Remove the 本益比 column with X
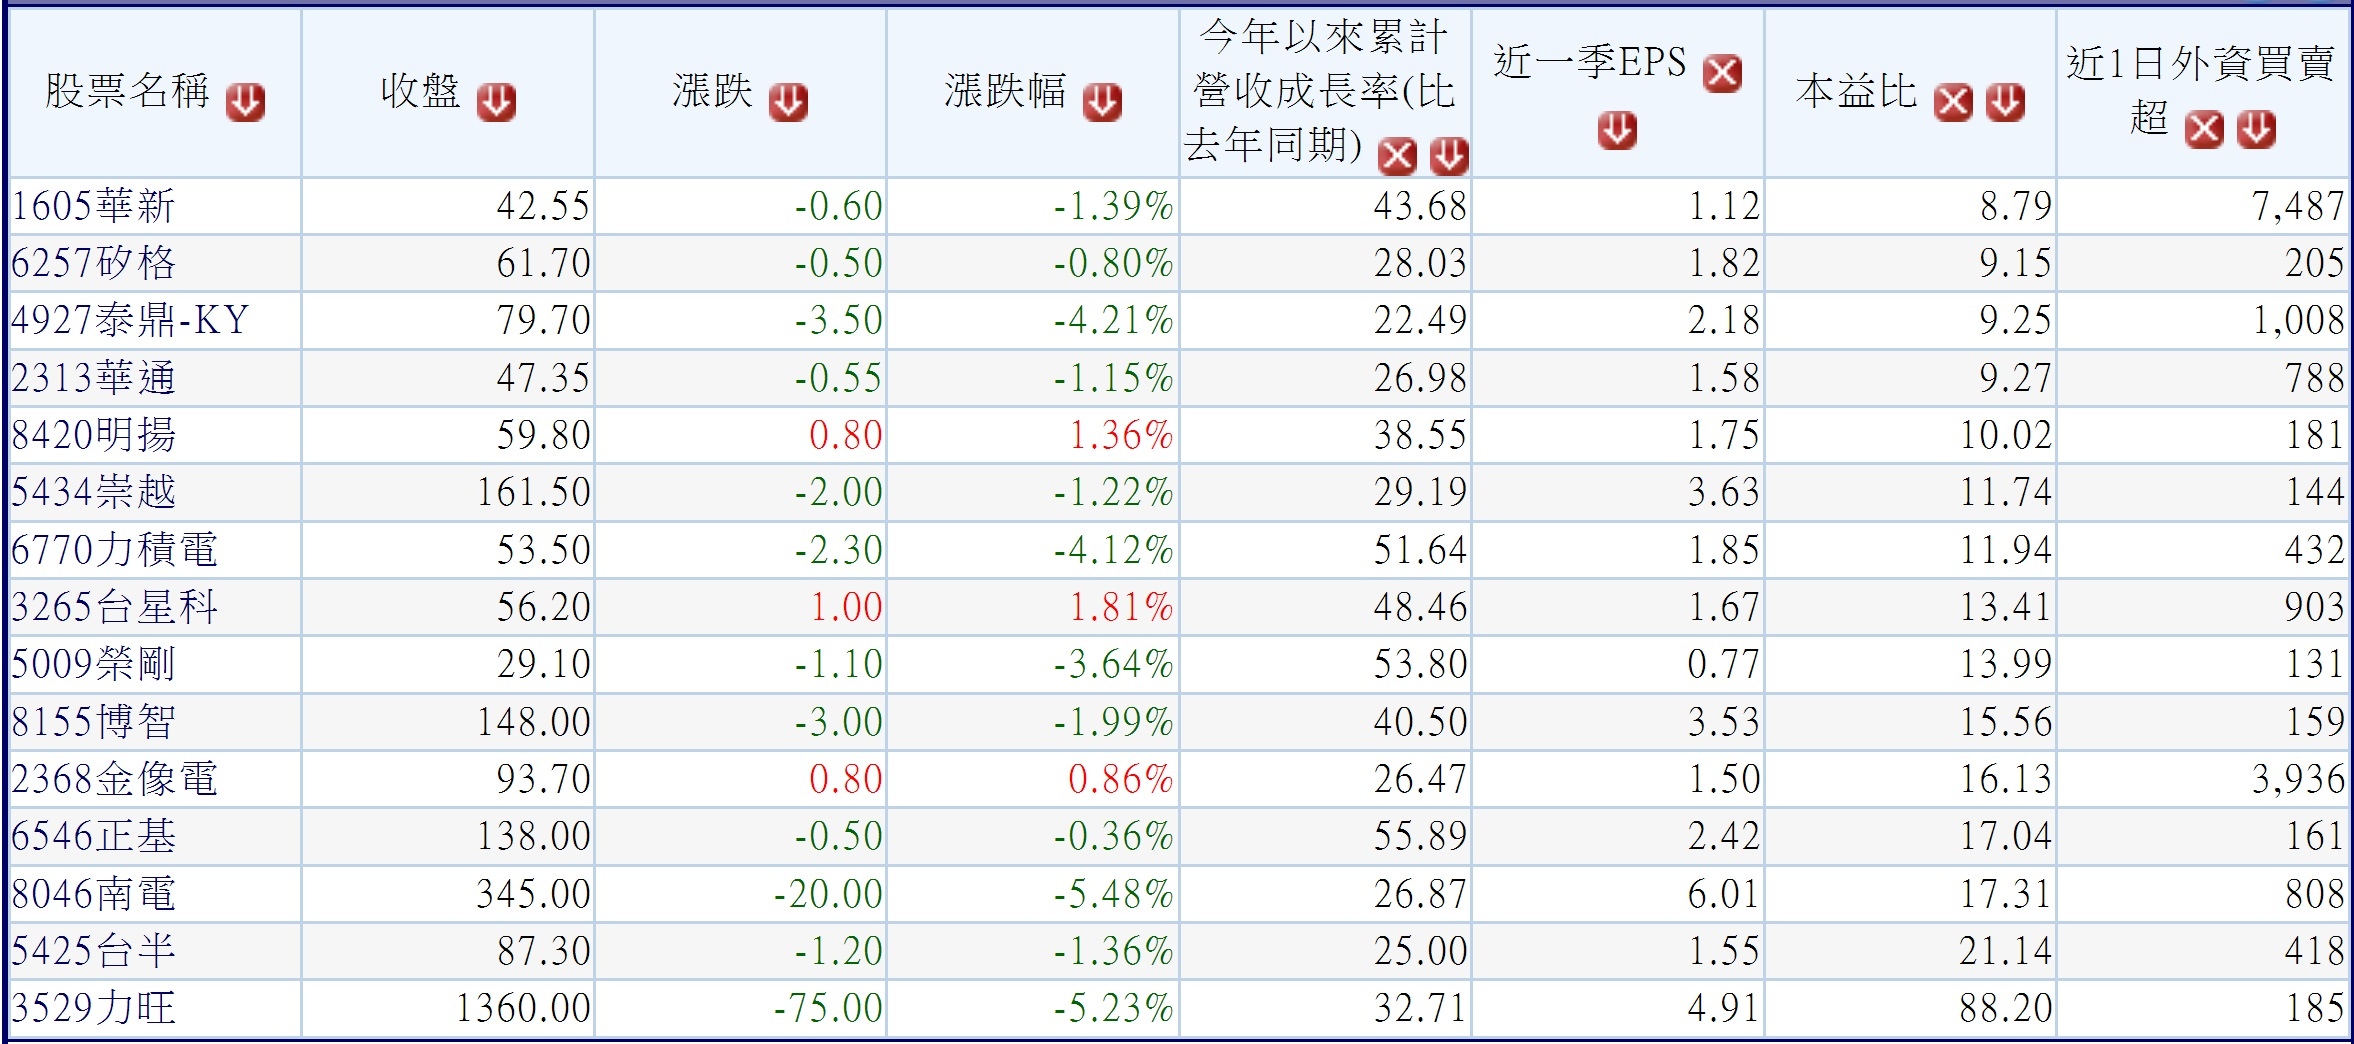 coord(1953,102)
